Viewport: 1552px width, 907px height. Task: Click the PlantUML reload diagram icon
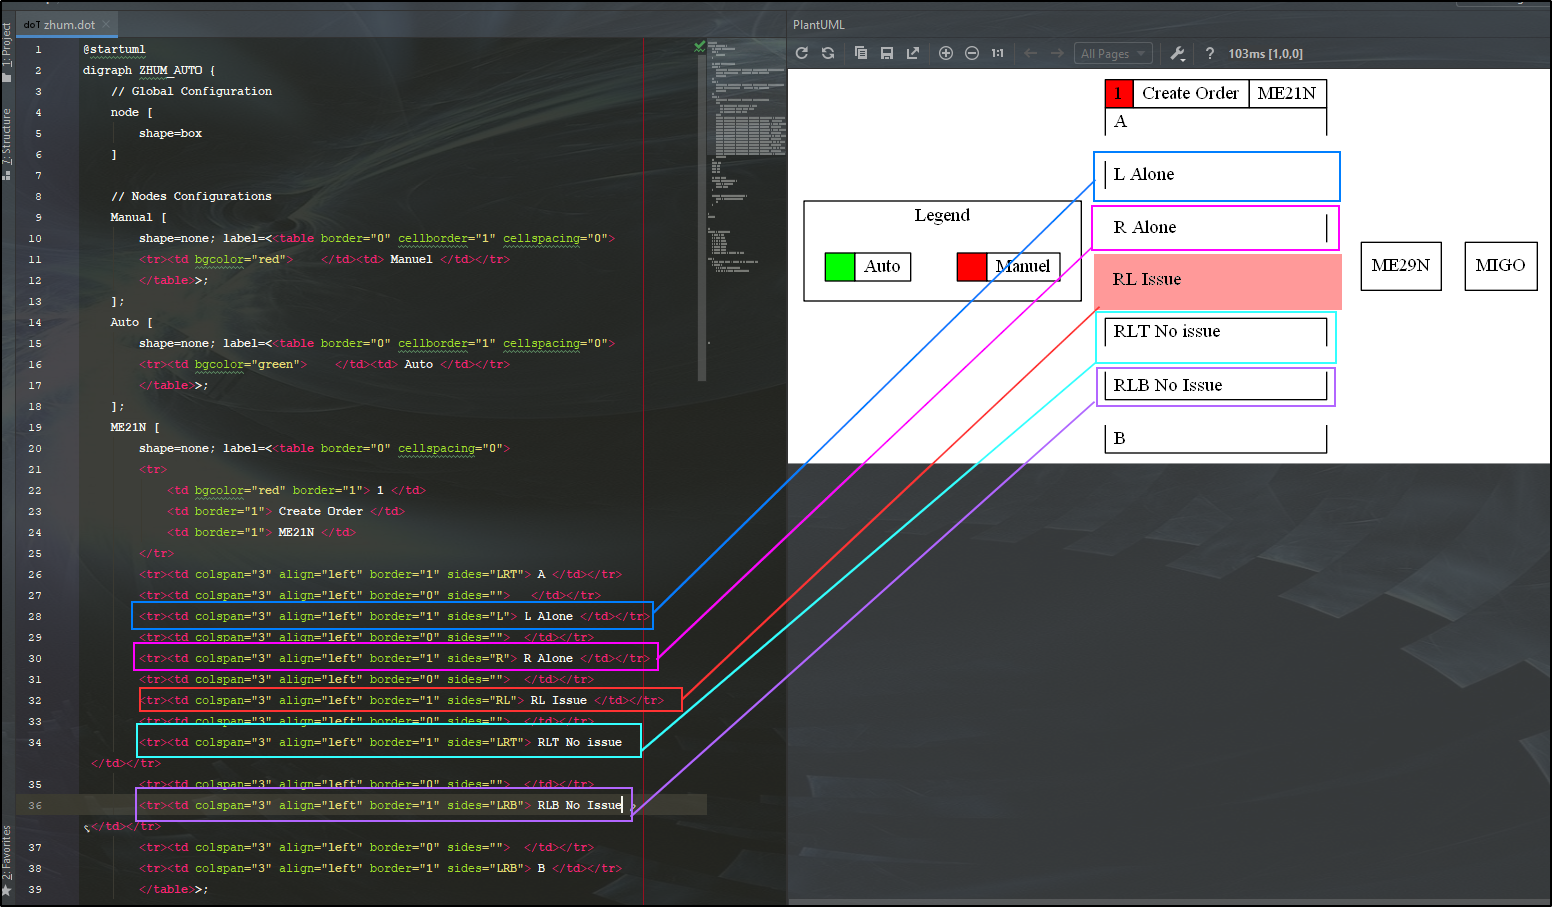tap(802, 53)
